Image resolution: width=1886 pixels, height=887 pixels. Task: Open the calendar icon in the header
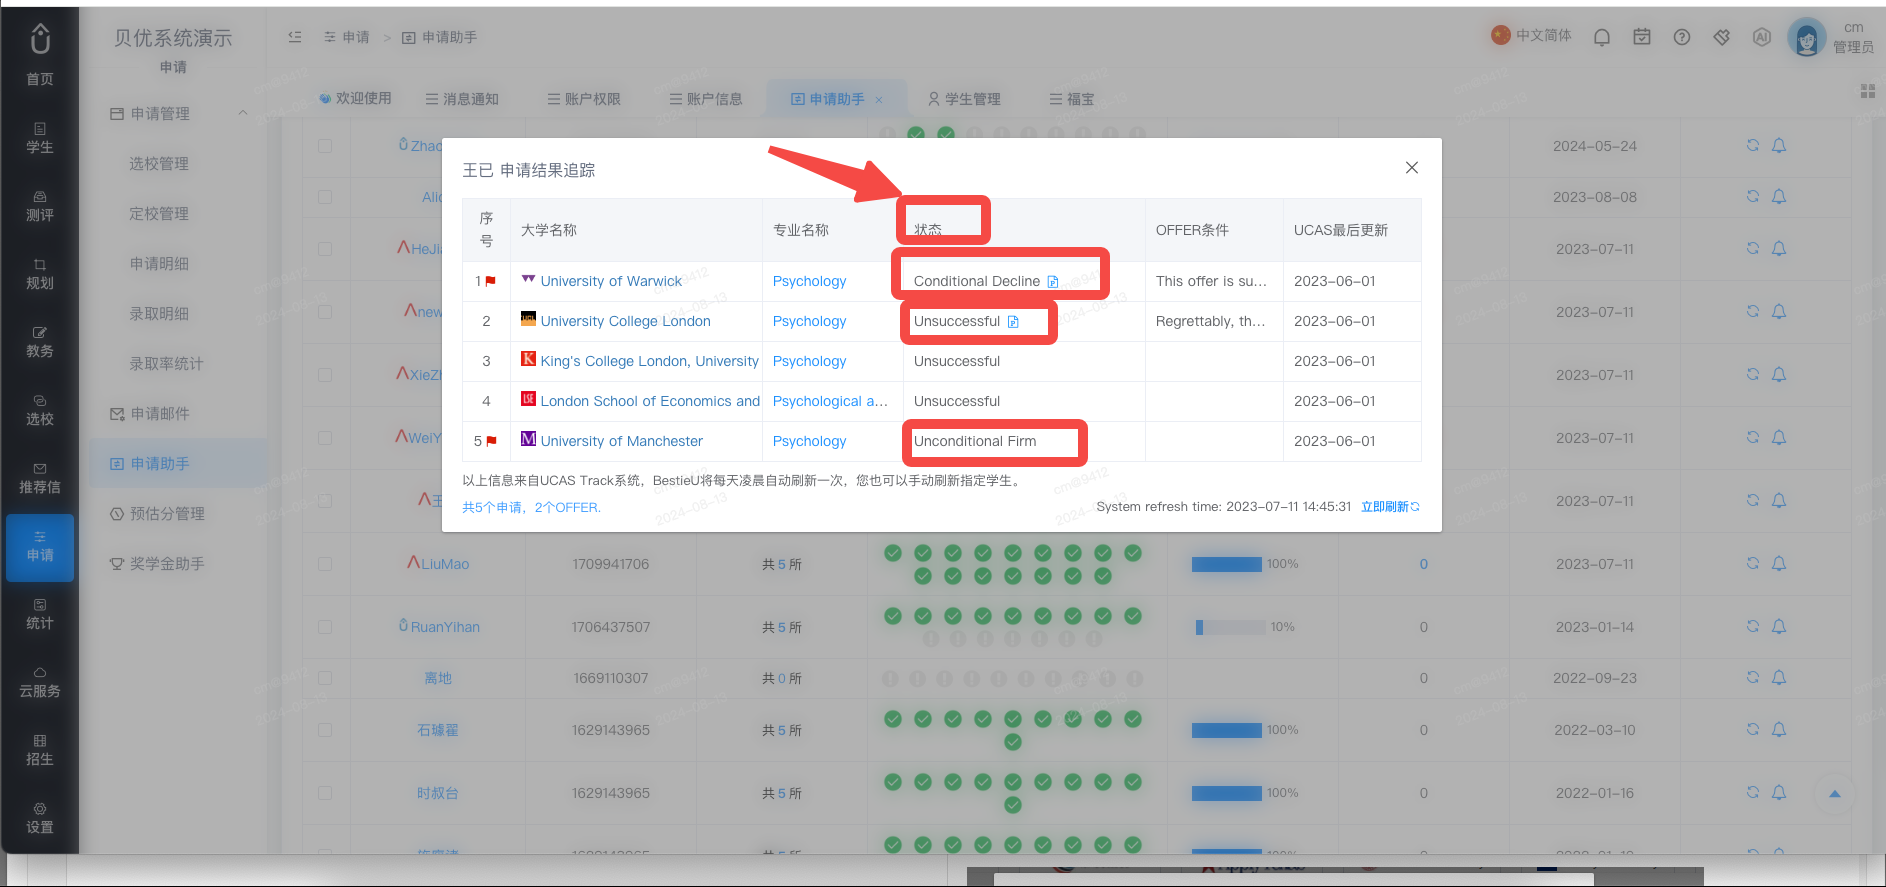1642,37
